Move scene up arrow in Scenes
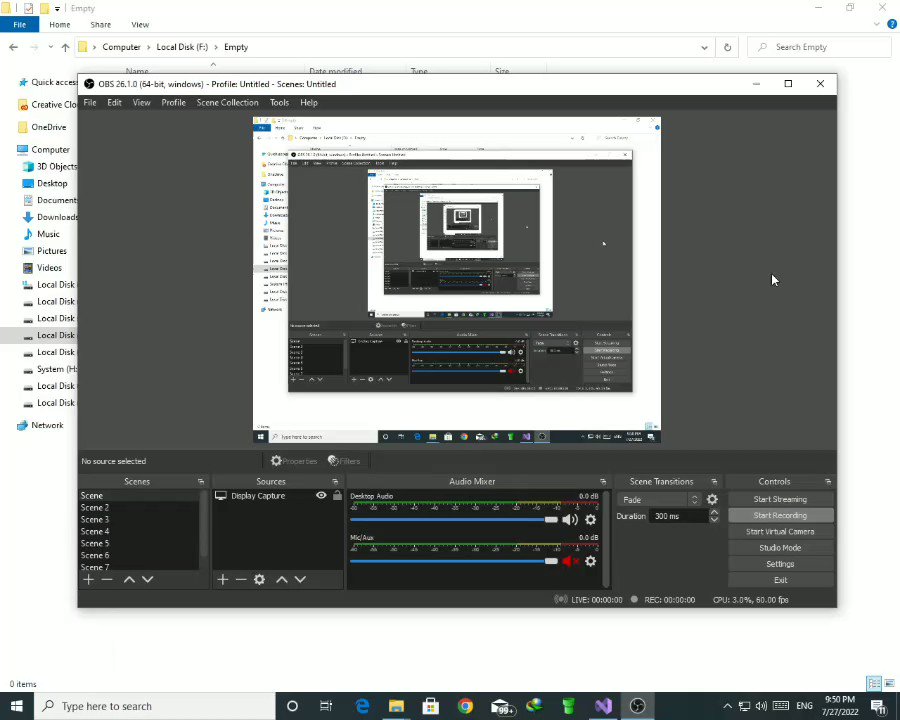The image size is (900, 720). [x=129, y=579]
